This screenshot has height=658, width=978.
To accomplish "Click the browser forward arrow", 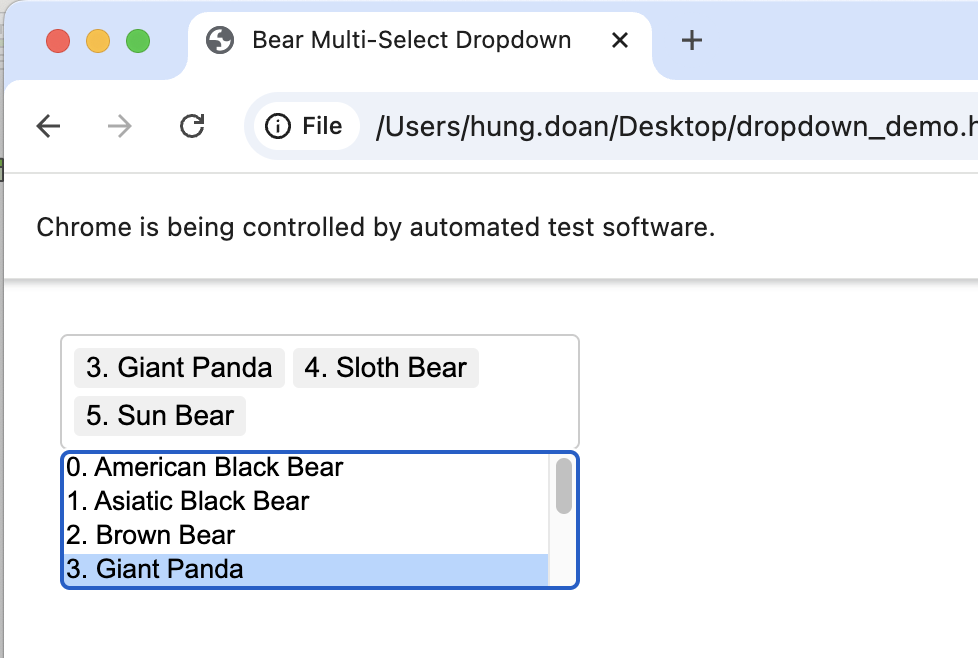I will pyautogui.click(x=119, y=126).
